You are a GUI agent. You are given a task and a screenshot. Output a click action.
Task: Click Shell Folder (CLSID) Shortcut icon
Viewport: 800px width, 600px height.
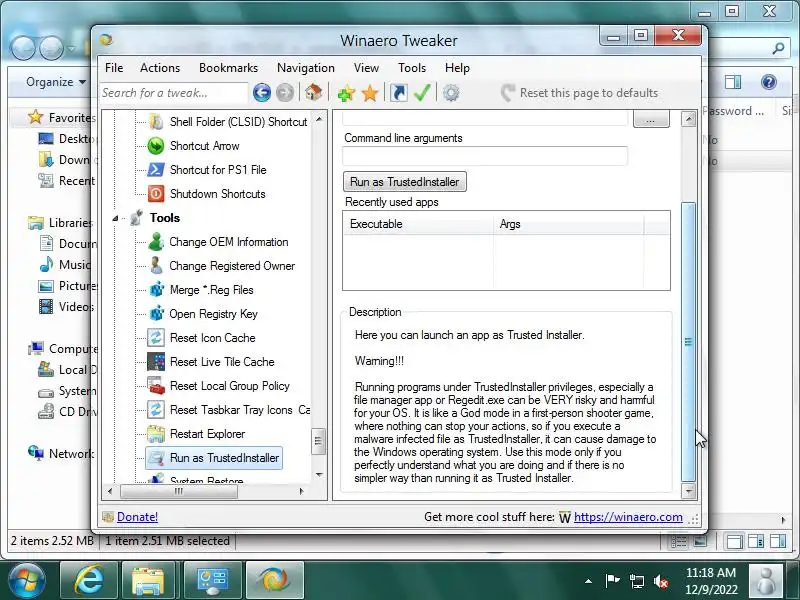156,122
